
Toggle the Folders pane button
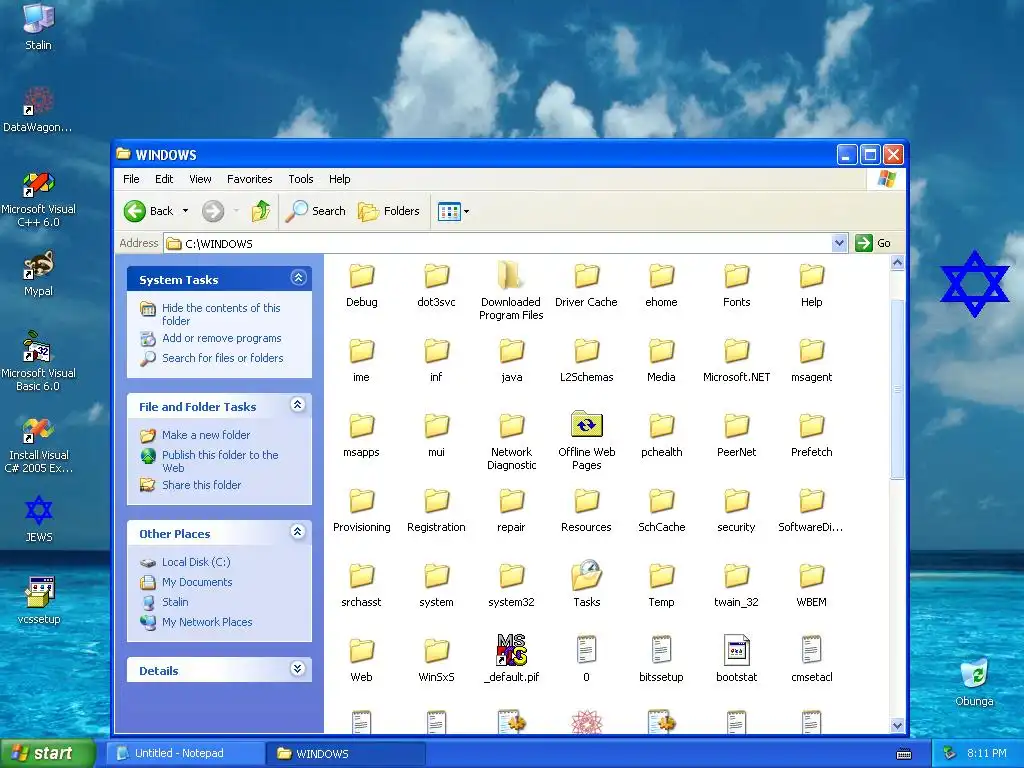click(x=389, y=211)
